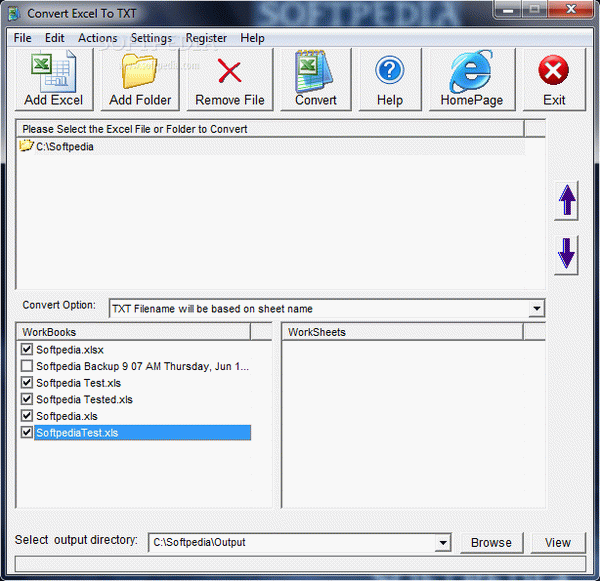Open Help via the question mark icon
The width and height of the screenshot is (600, 581).
pos(390,70)
